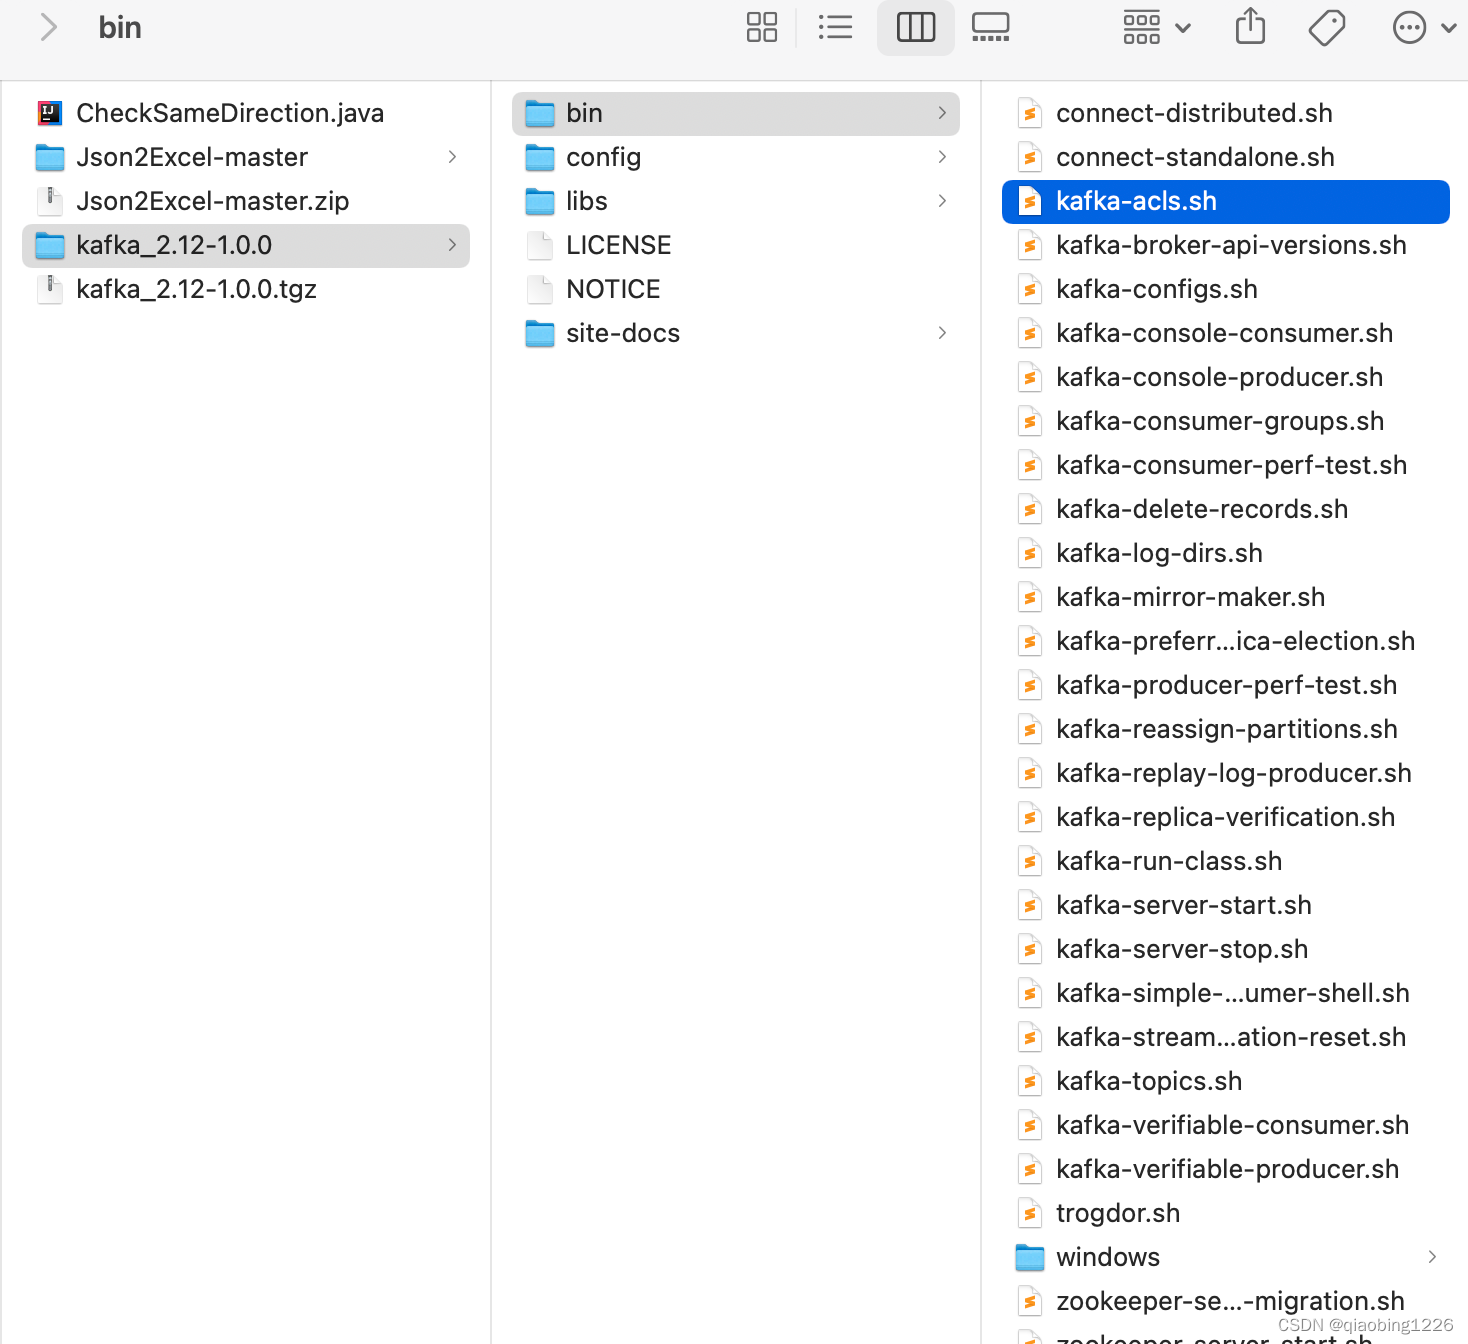Click the libs folder icon

point(540,201)
